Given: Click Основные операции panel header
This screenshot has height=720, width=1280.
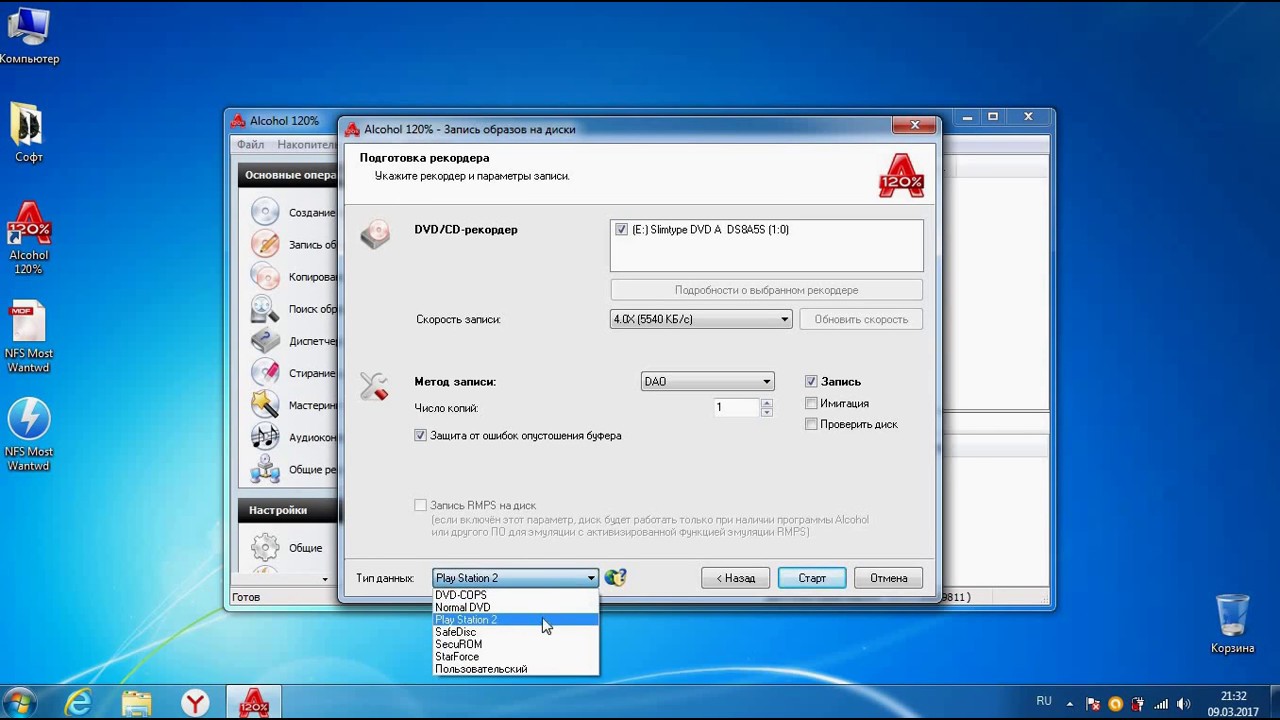Looking at the screenshot, I should (x=288, y=175).
